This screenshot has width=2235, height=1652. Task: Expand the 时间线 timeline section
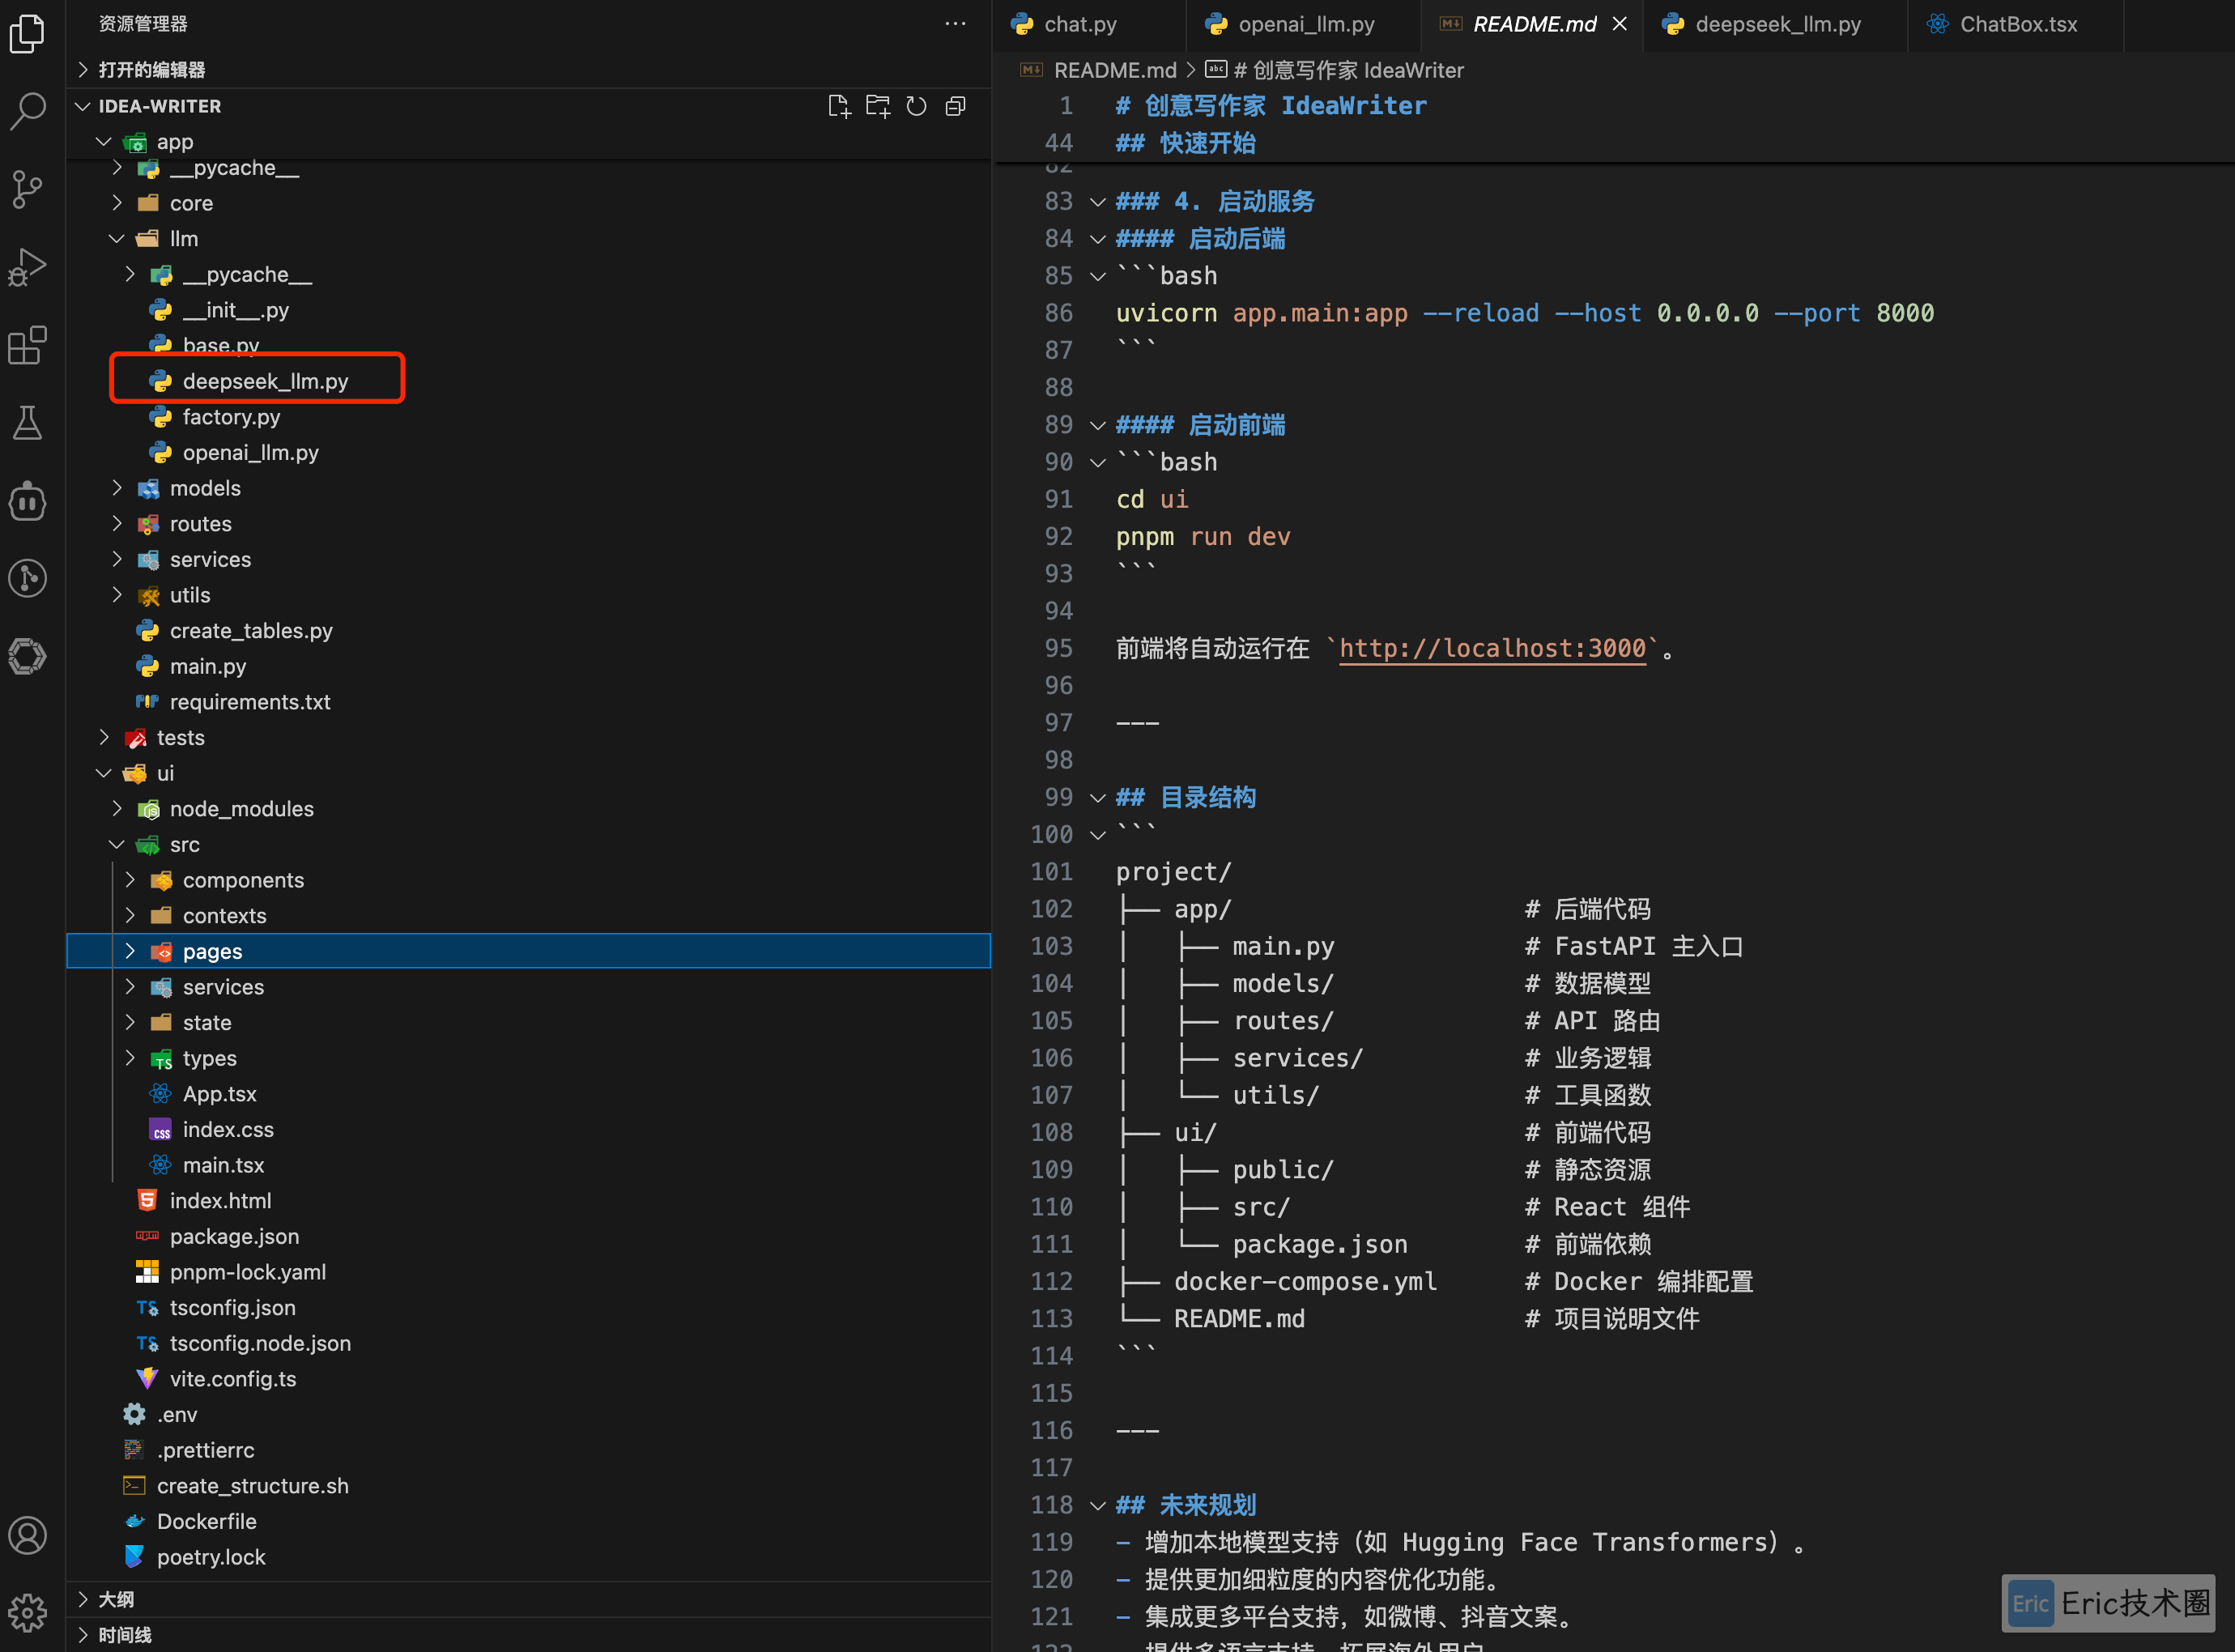pos(528,1635)
